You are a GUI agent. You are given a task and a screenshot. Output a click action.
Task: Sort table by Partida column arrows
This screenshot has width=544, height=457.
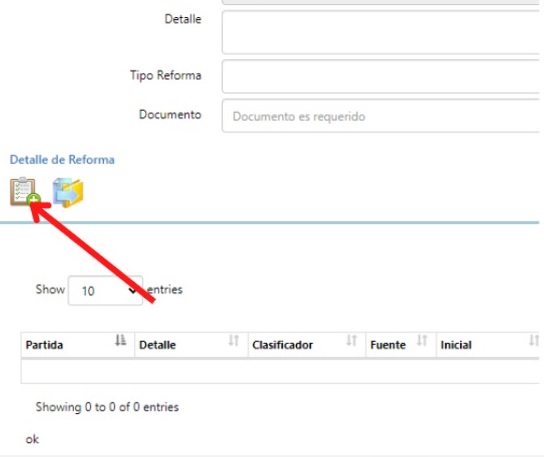click(120, 340)
